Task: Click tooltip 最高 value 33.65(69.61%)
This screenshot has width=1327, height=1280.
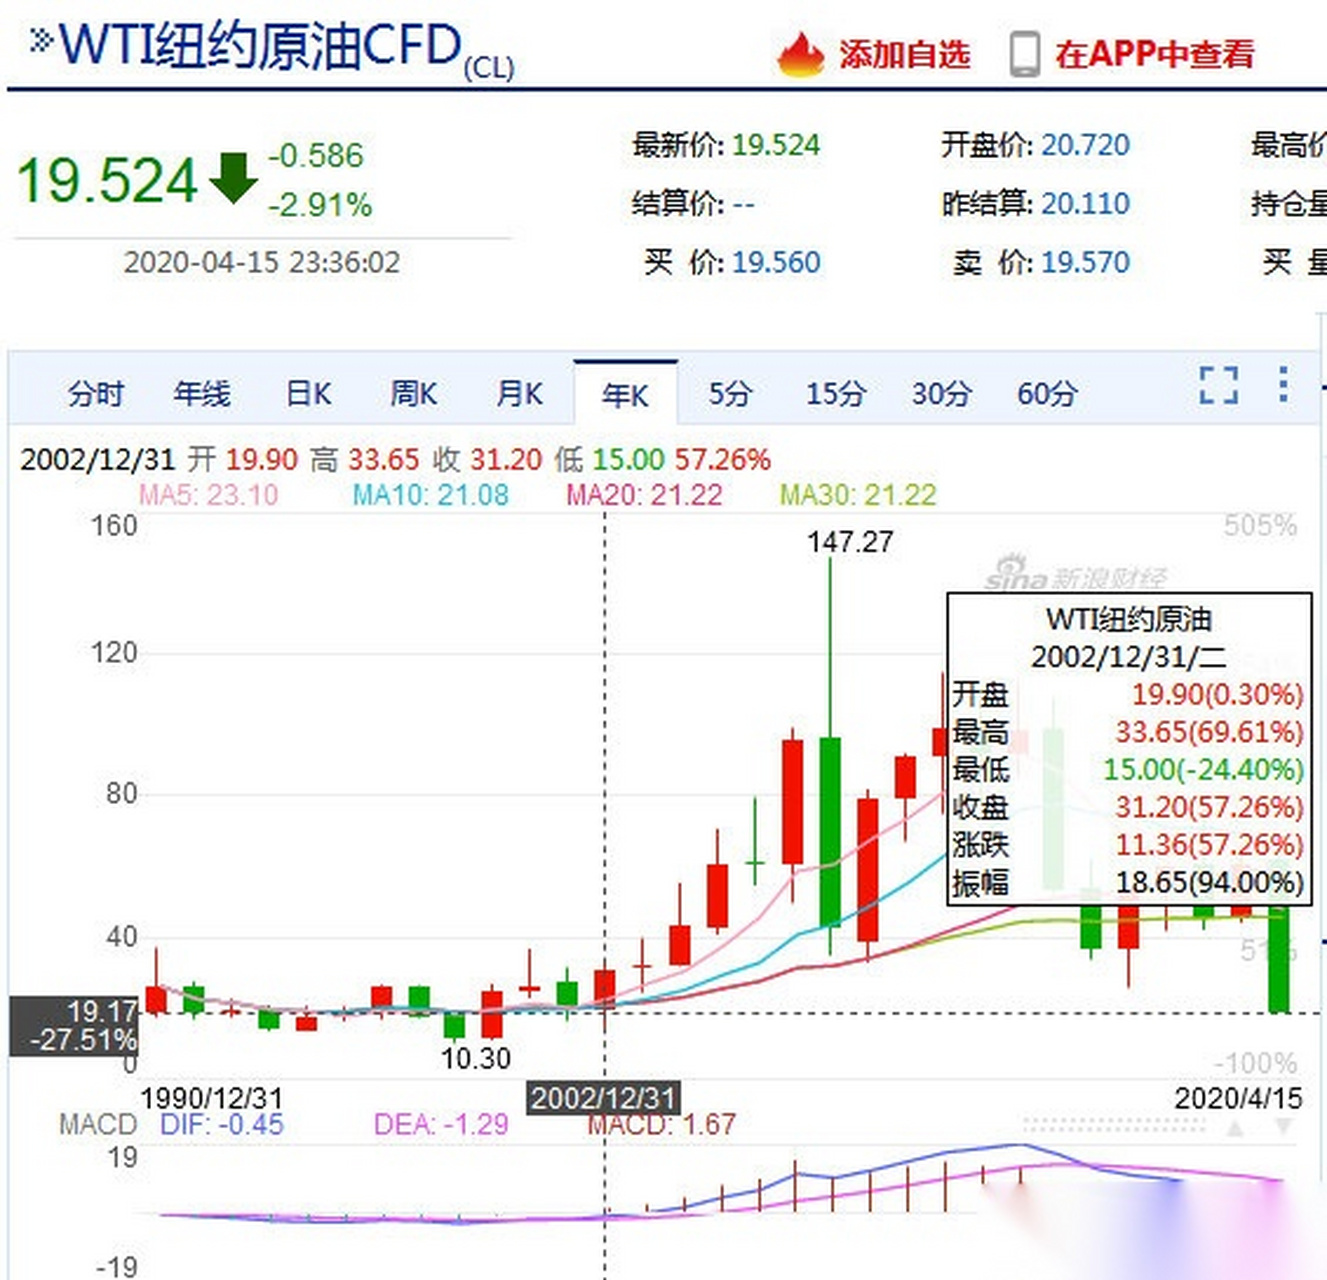Action: point(1209,732)
